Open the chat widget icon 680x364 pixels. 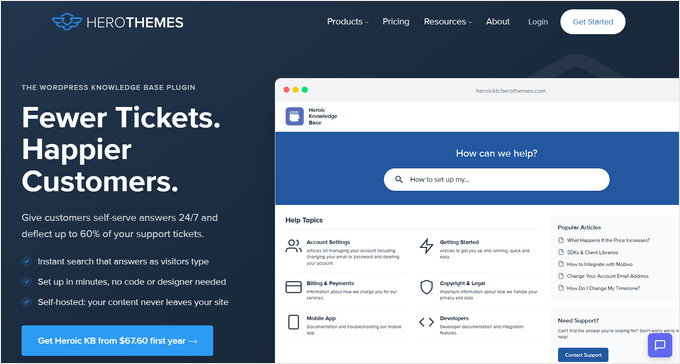click(660, 345)
